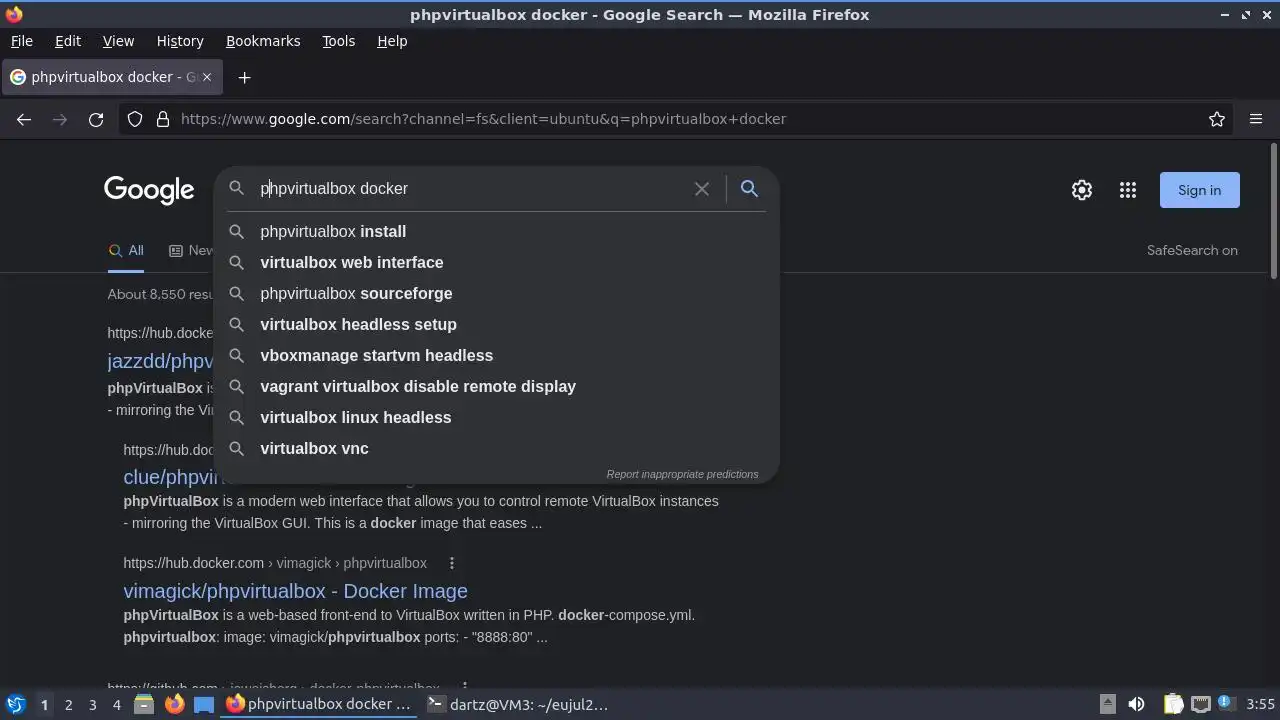Go back with the back arrow
The height and width of the screenshot is (720, 1280).
click(x=24, y=119)
